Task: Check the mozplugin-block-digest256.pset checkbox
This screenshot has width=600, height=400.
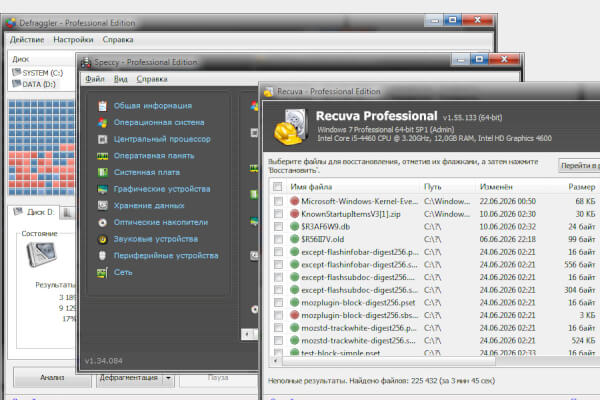Action: click(x=278, y=302)
